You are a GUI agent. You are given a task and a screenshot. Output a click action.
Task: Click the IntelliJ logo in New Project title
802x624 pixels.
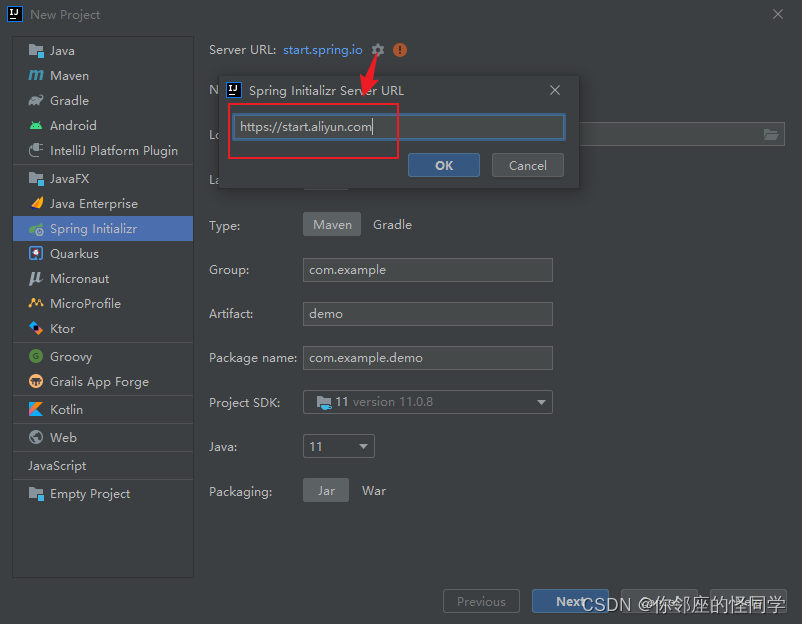[15, 14]
